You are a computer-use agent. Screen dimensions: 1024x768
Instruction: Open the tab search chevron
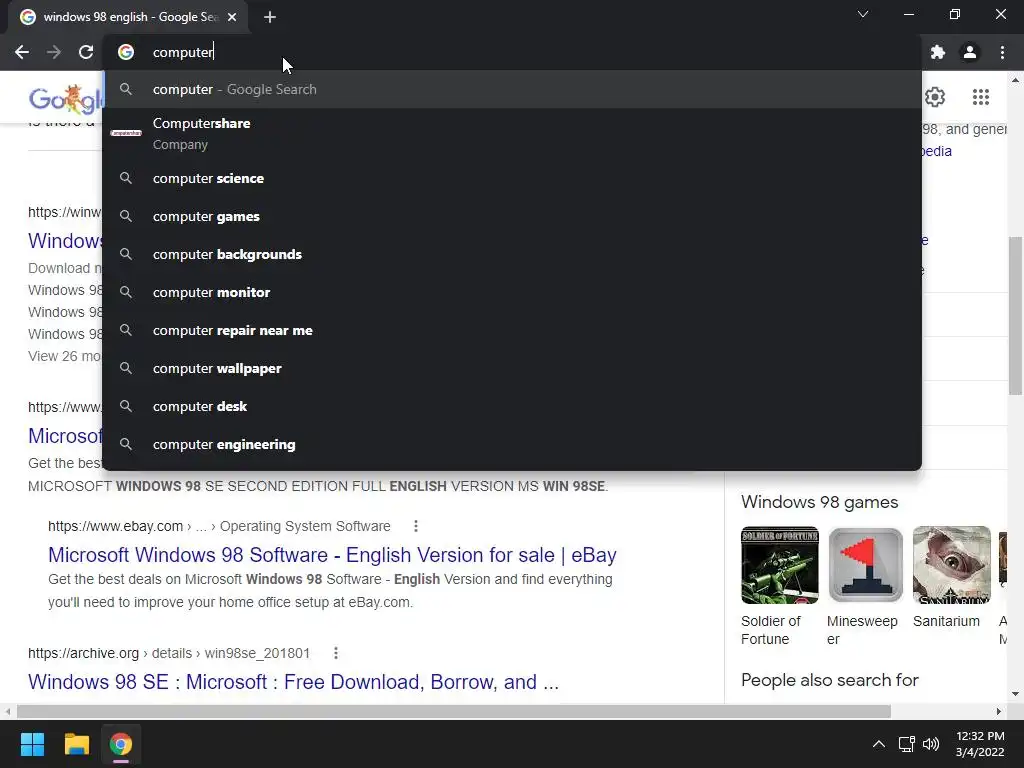pyautogui.click(x=863, y=14)
